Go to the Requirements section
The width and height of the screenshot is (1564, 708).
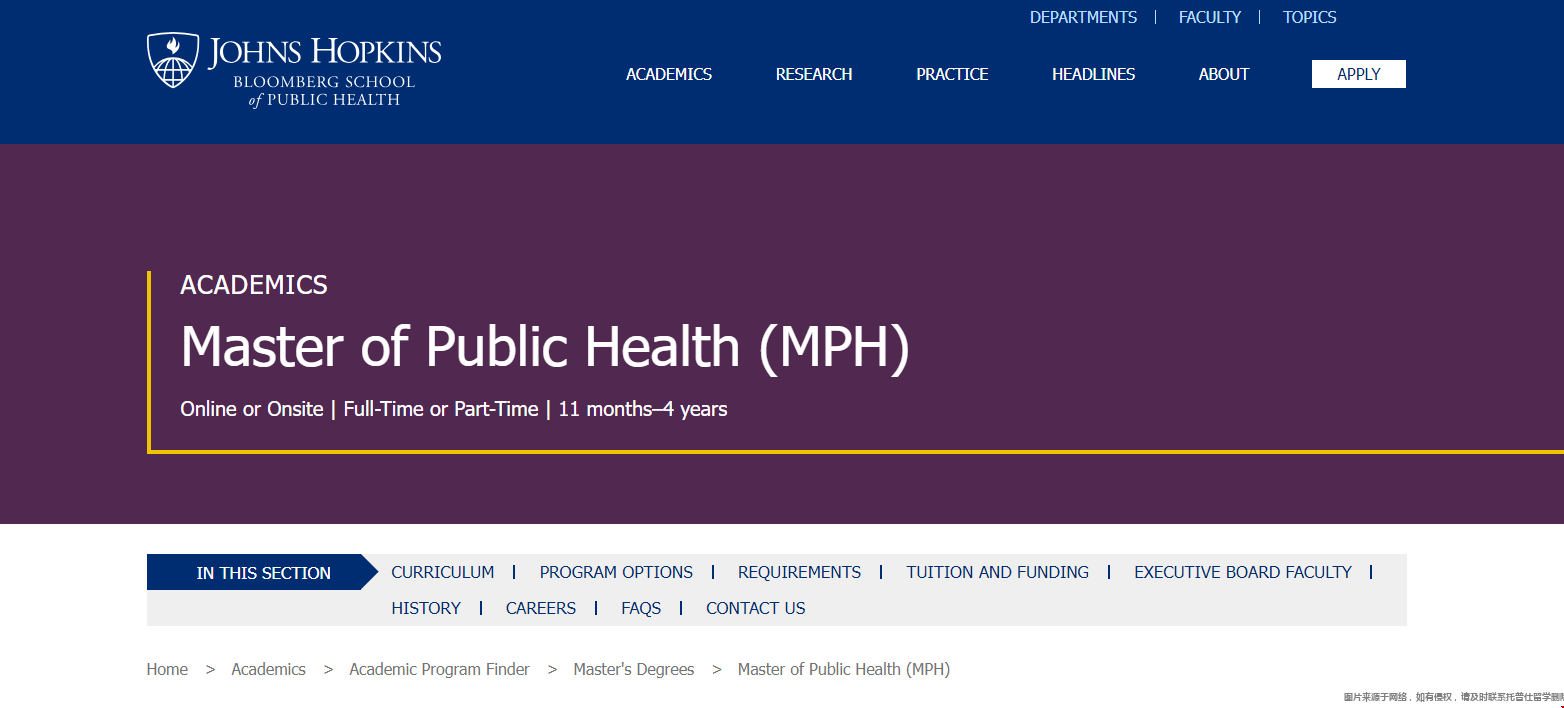(x=799, y=572)
